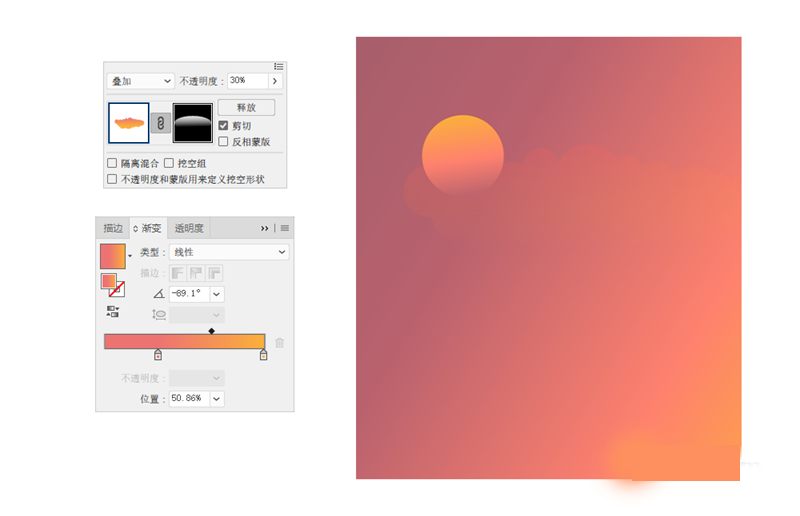Open the transparency panel flyout menu icon

click(x=279, y=67)
